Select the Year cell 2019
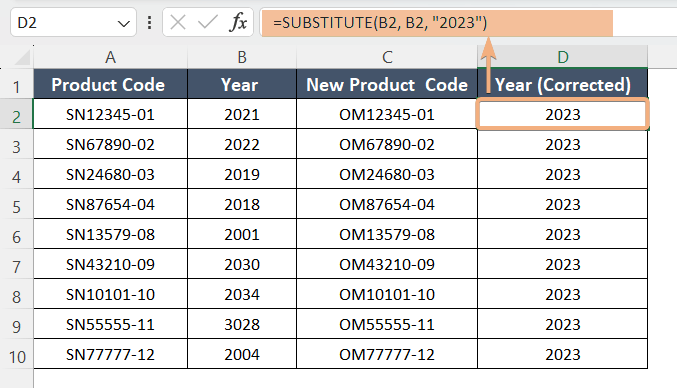The image size is (677, 388). (x=242, y=174)
